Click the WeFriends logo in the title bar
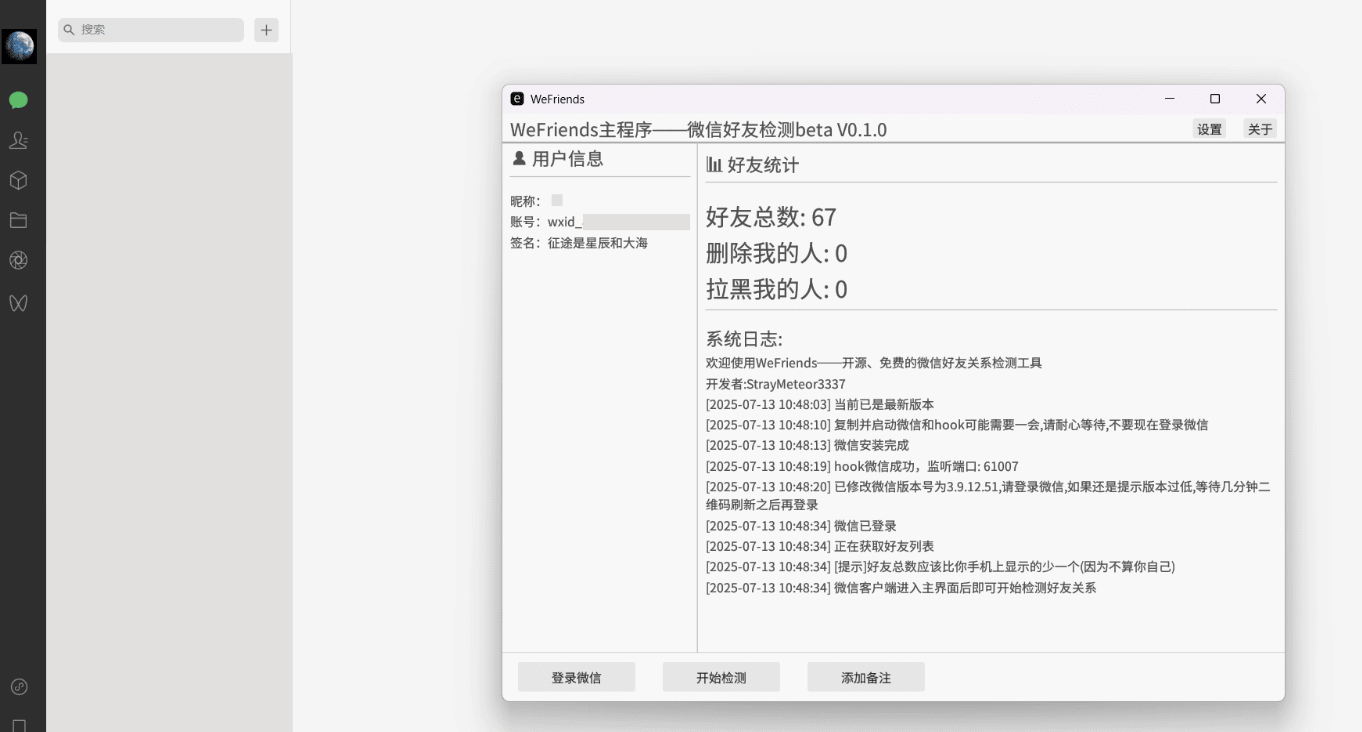 (516, 99)
